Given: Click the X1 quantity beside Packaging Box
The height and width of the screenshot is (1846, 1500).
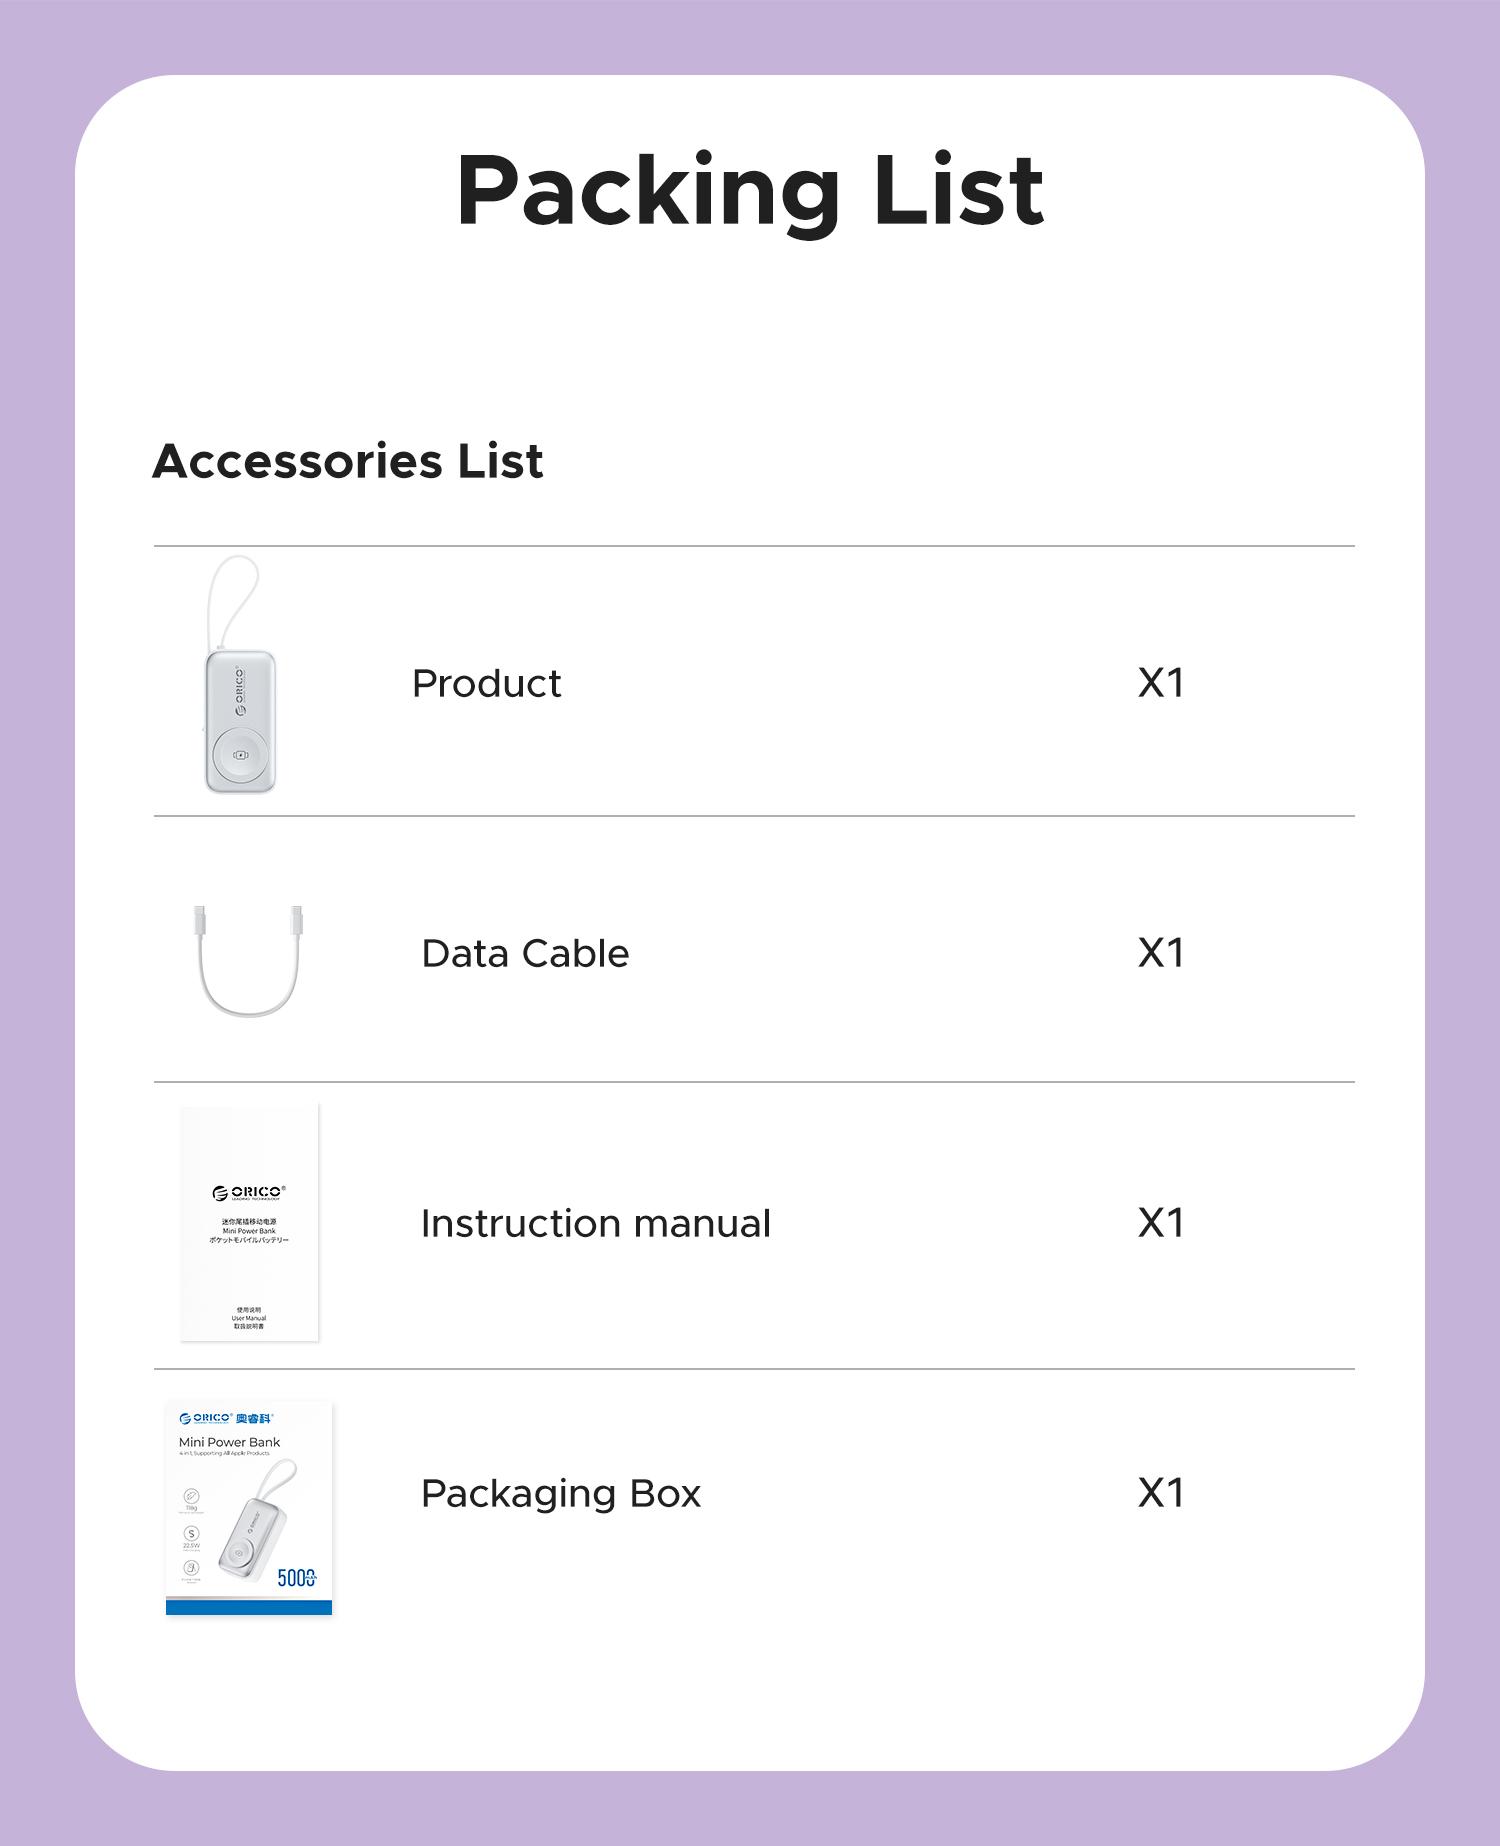Looking at the screenshot, I should click(1161, 1493).
